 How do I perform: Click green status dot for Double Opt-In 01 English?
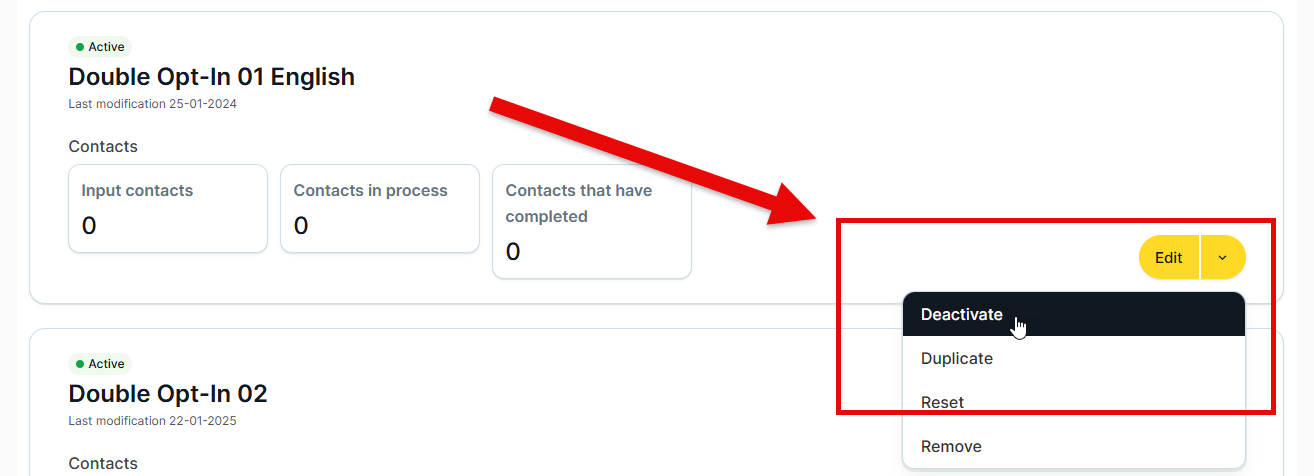[x=80, y=47]
